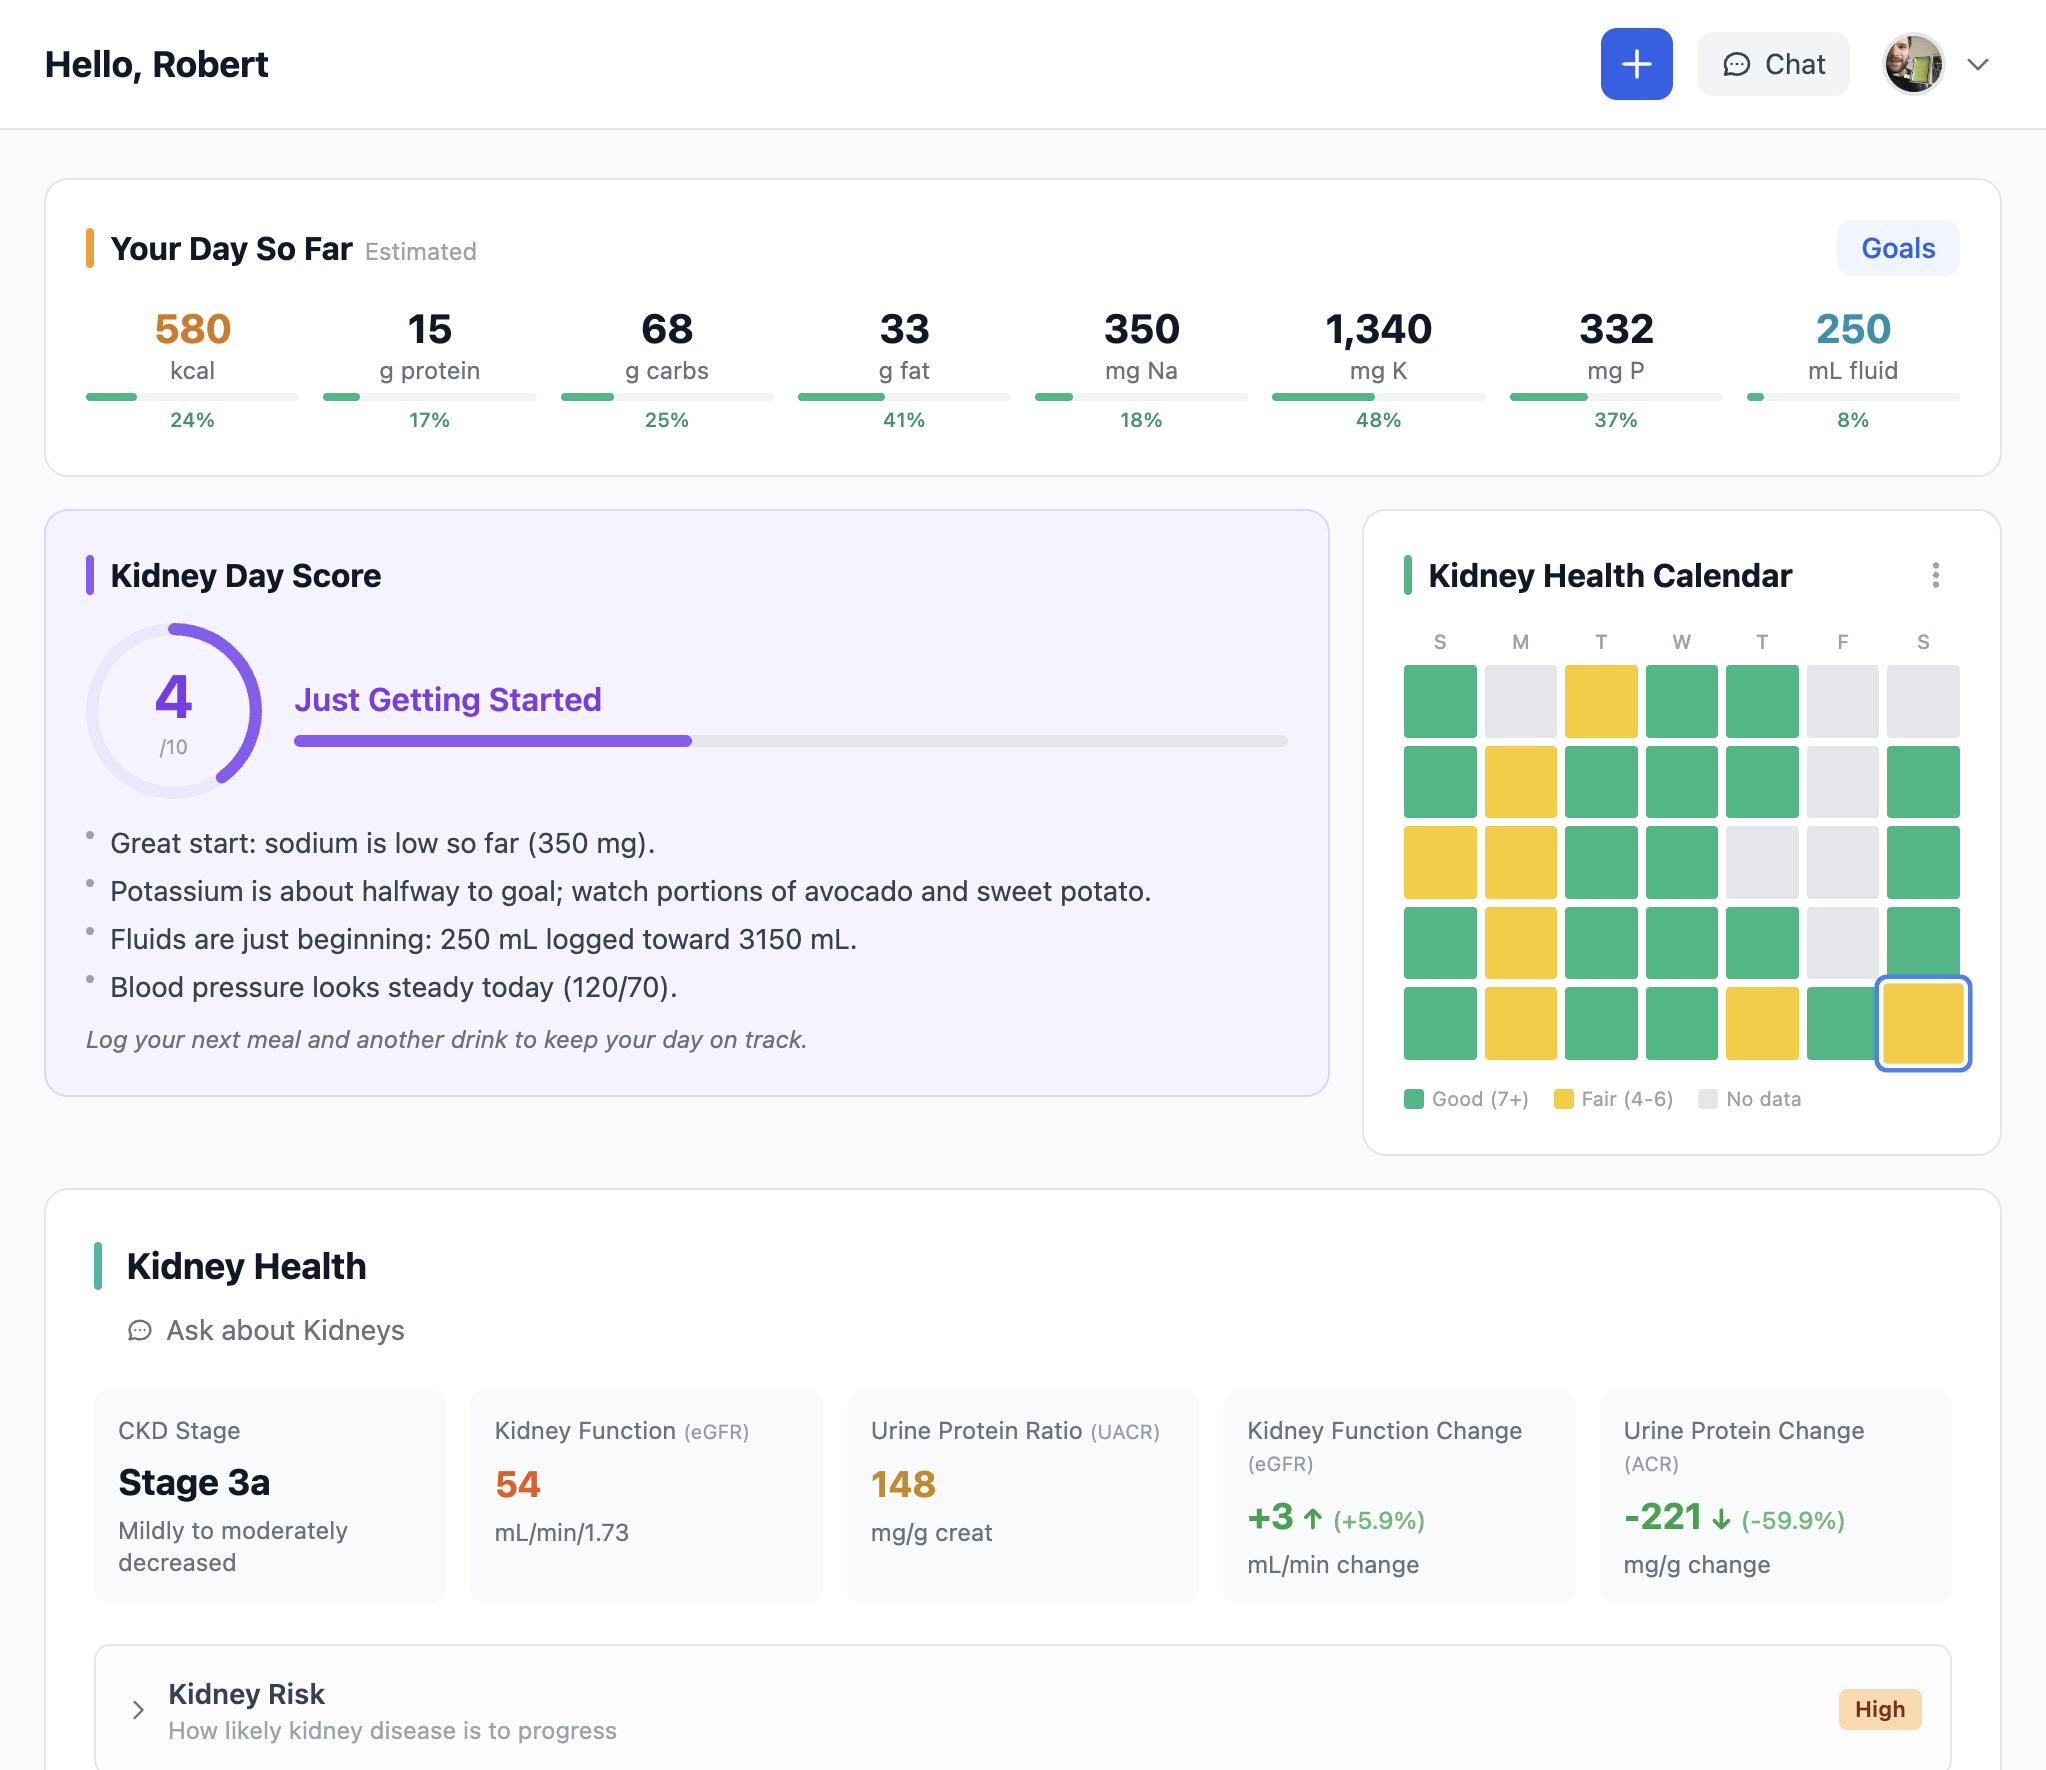
Task: Click the eGFR change up arrow icon
Action: (x=1313, y=1519)
